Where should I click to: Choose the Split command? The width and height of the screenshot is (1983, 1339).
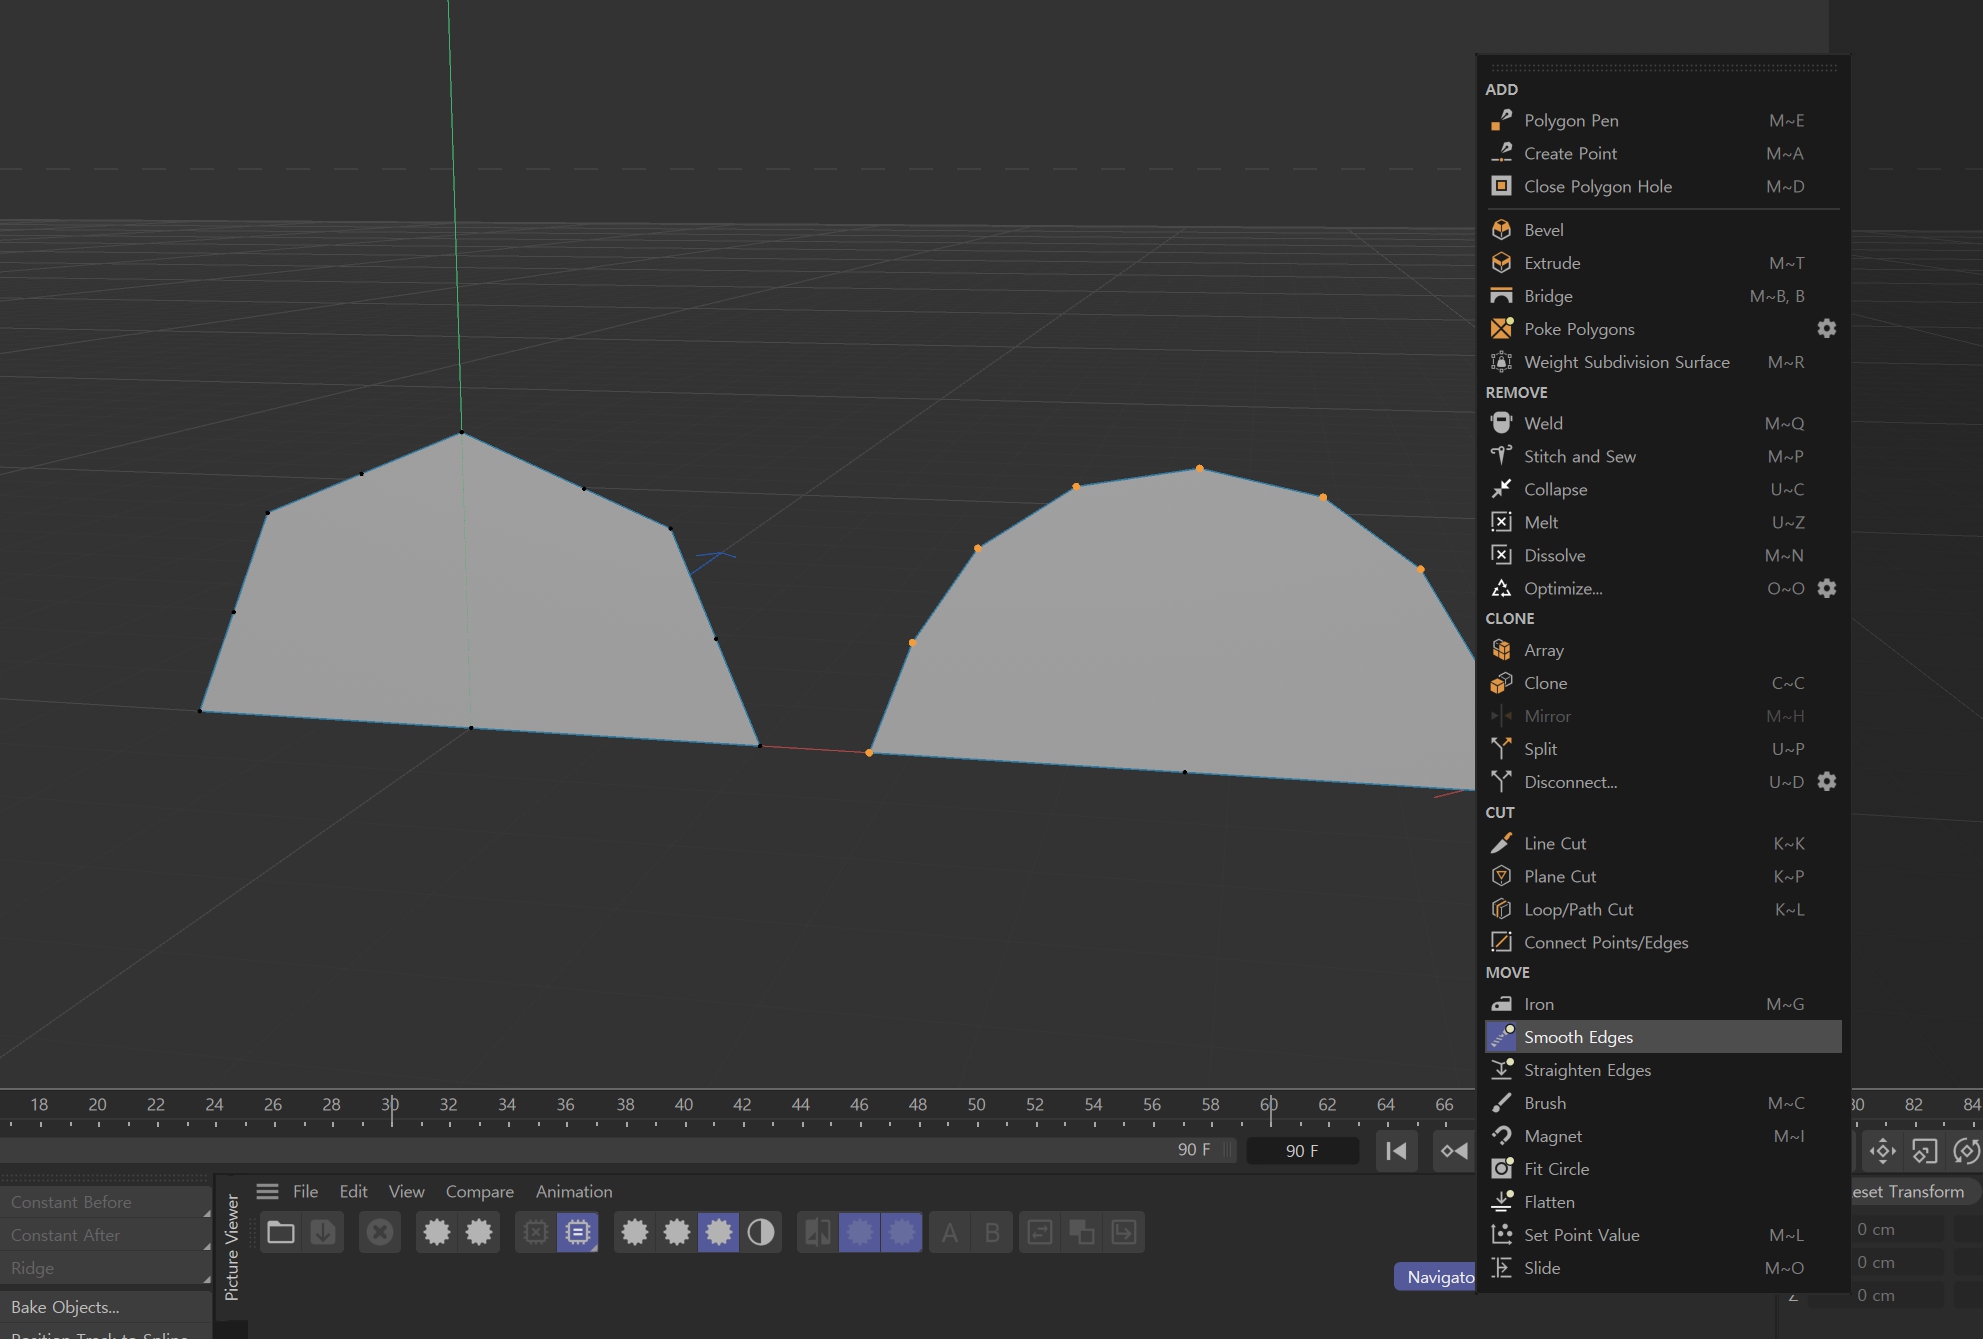[1663, 749]
